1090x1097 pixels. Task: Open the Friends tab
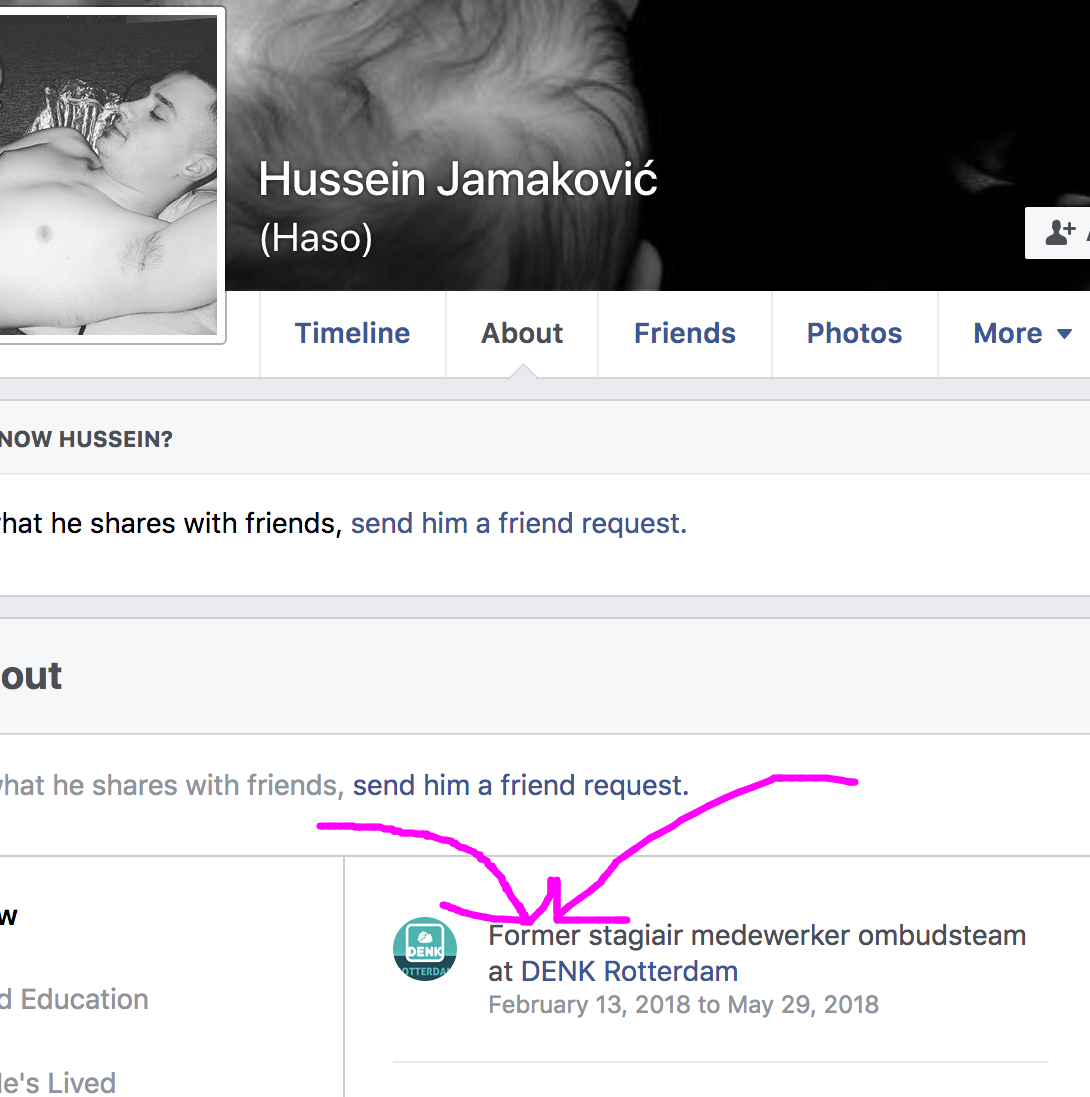click(684, 334)
